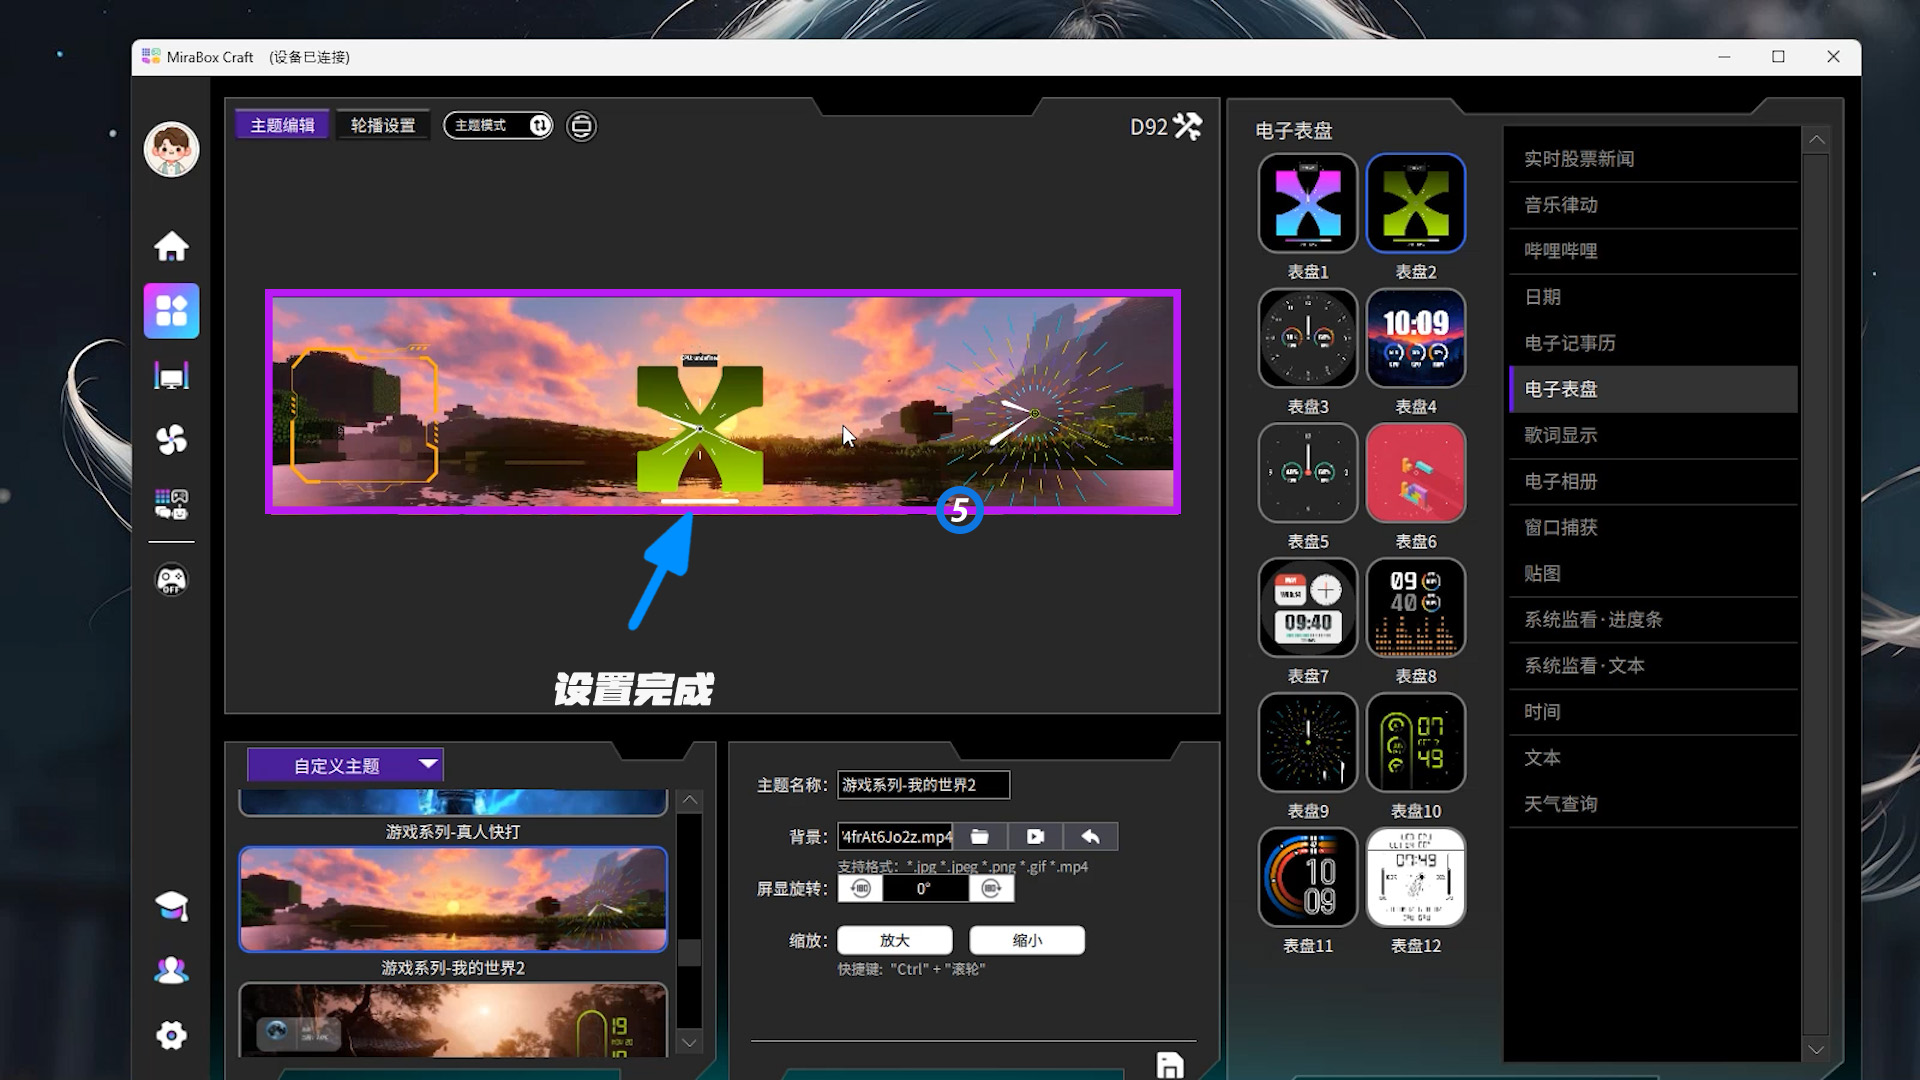Click the screen preview icon beside 主题模式
The image size is (1920, 1080).
pyautogui.click(x=581, y=126)
